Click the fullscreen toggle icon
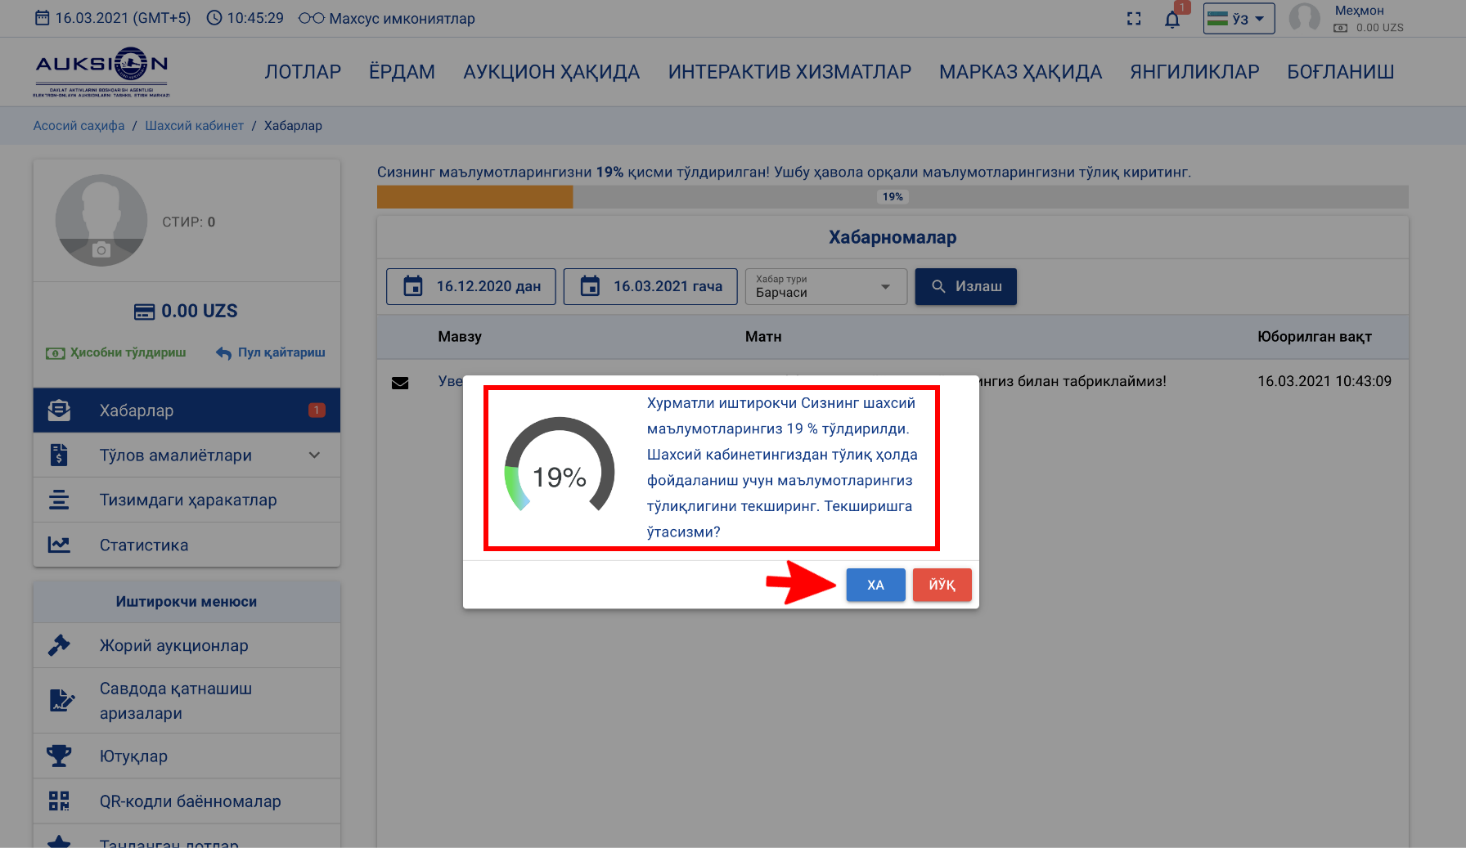Image resolution: width=1466 pixels, height=848 pixels. click(x=1134, y=19)
